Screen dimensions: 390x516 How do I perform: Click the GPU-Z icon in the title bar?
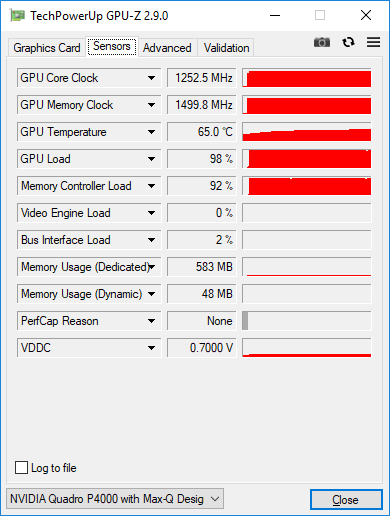[x=17, y=15]
